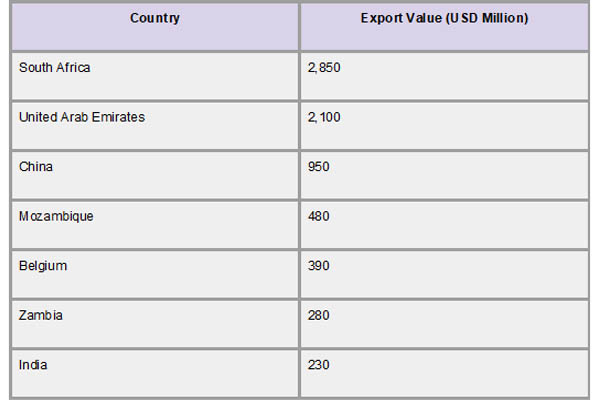Select the 2,850 export value
The width and height of the screenshot is (600, 400).
click(x=326, y=67)
